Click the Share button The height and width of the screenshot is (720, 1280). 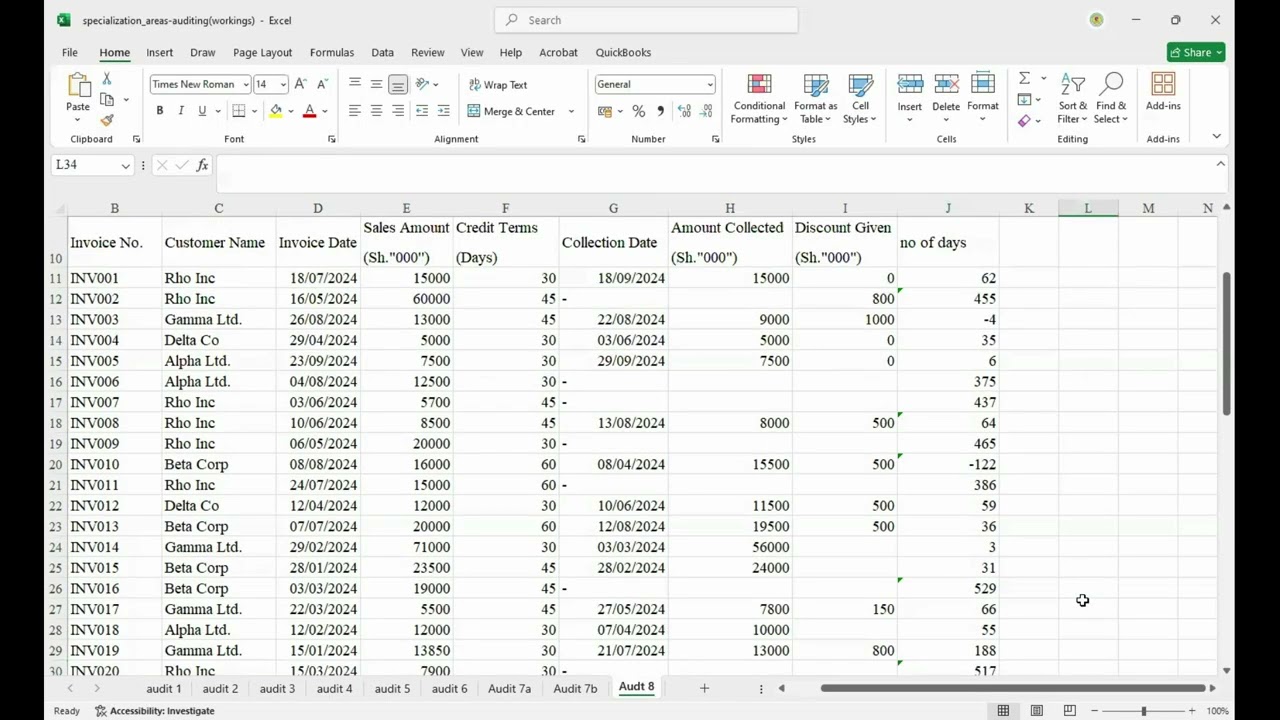[1196, 52]
